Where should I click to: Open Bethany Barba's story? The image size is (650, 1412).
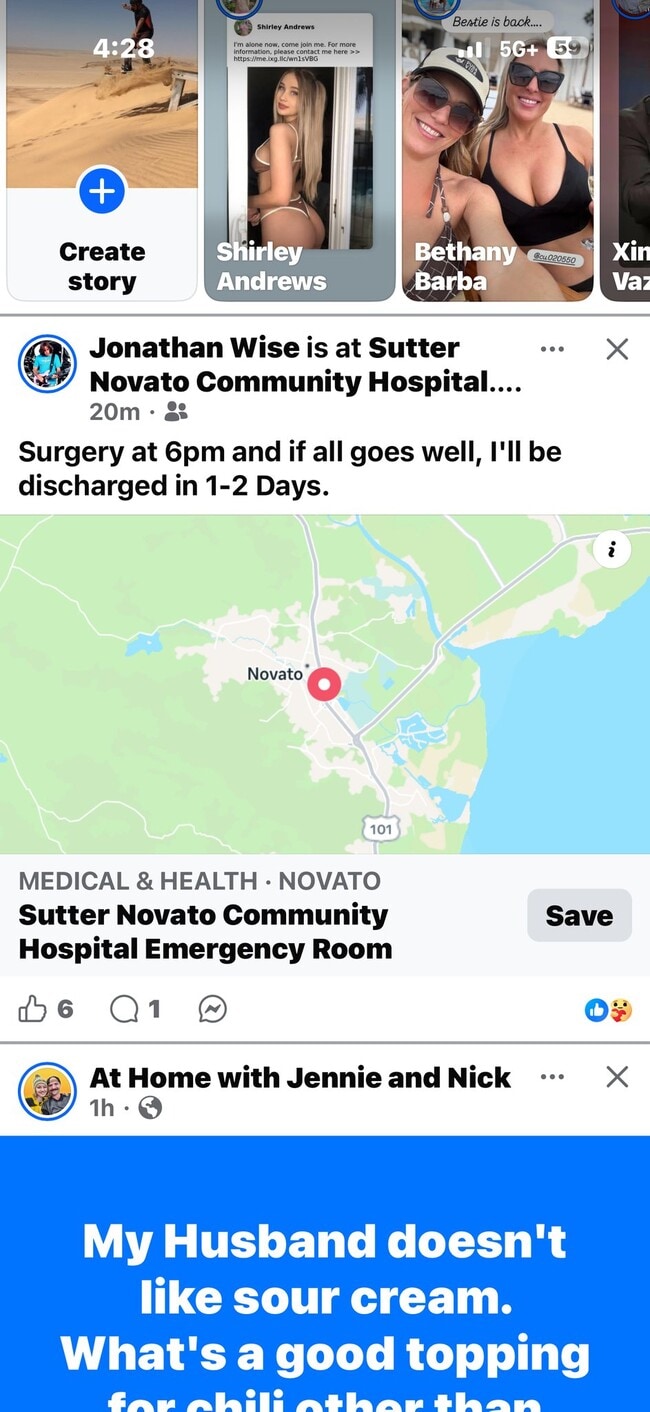click(498, 150)
